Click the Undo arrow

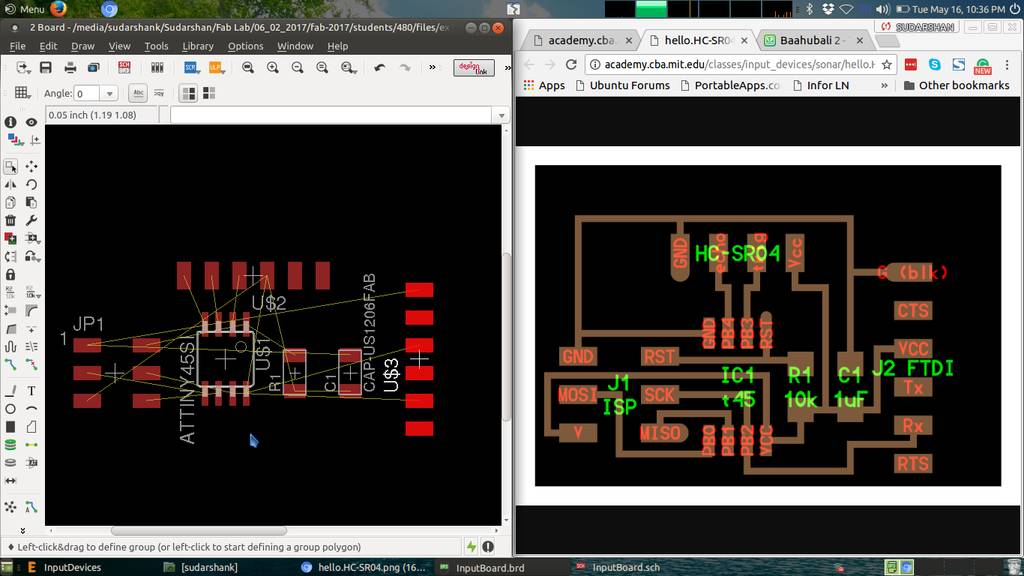[379, 67]
